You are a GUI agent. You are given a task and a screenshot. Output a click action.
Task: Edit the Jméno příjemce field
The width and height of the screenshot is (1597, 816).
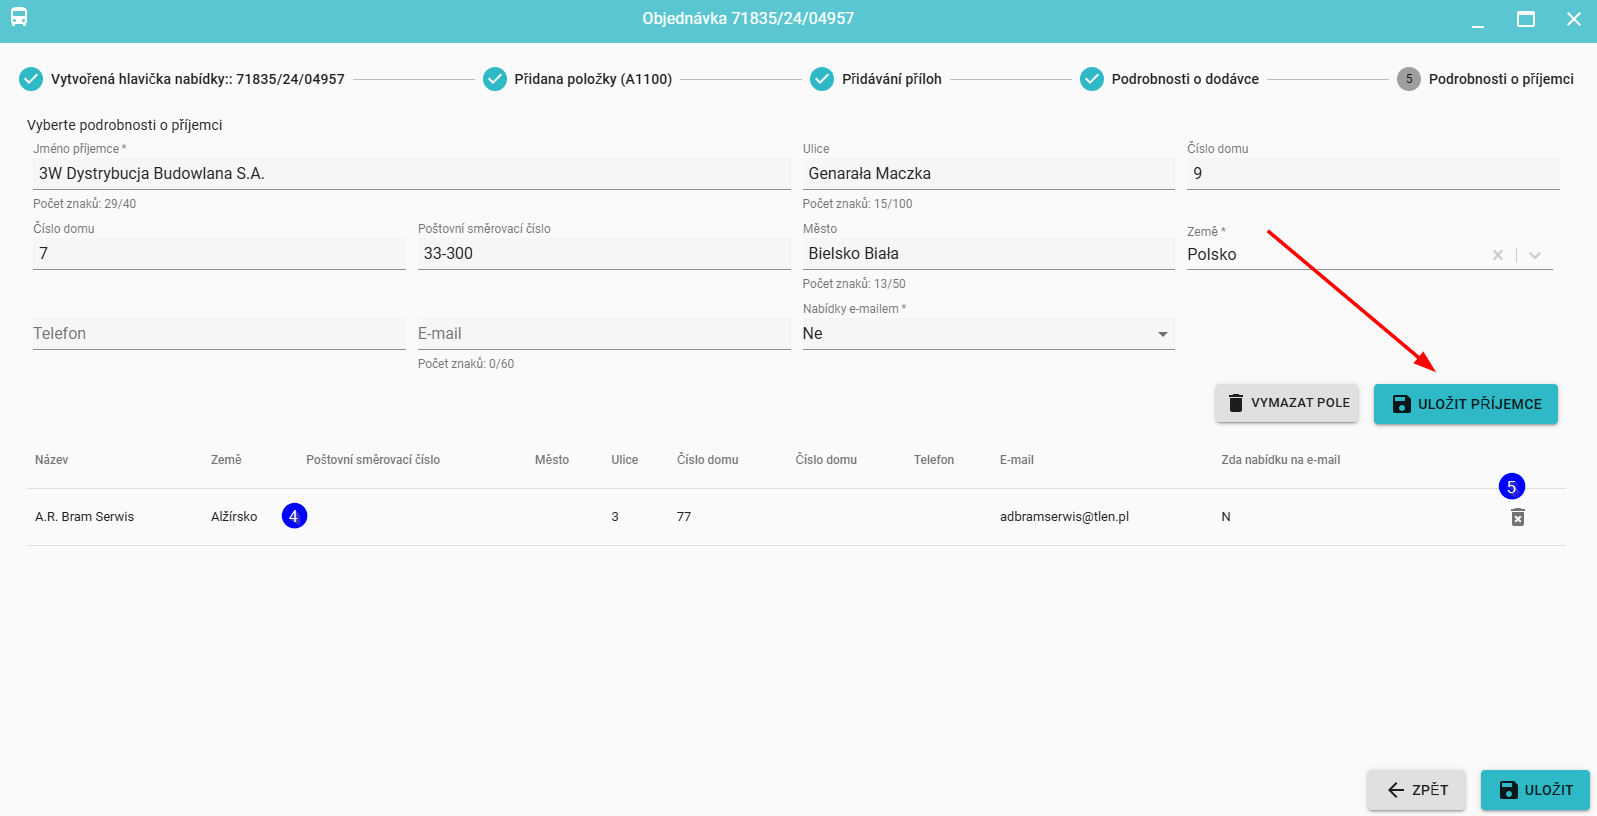tap(411, 174)
